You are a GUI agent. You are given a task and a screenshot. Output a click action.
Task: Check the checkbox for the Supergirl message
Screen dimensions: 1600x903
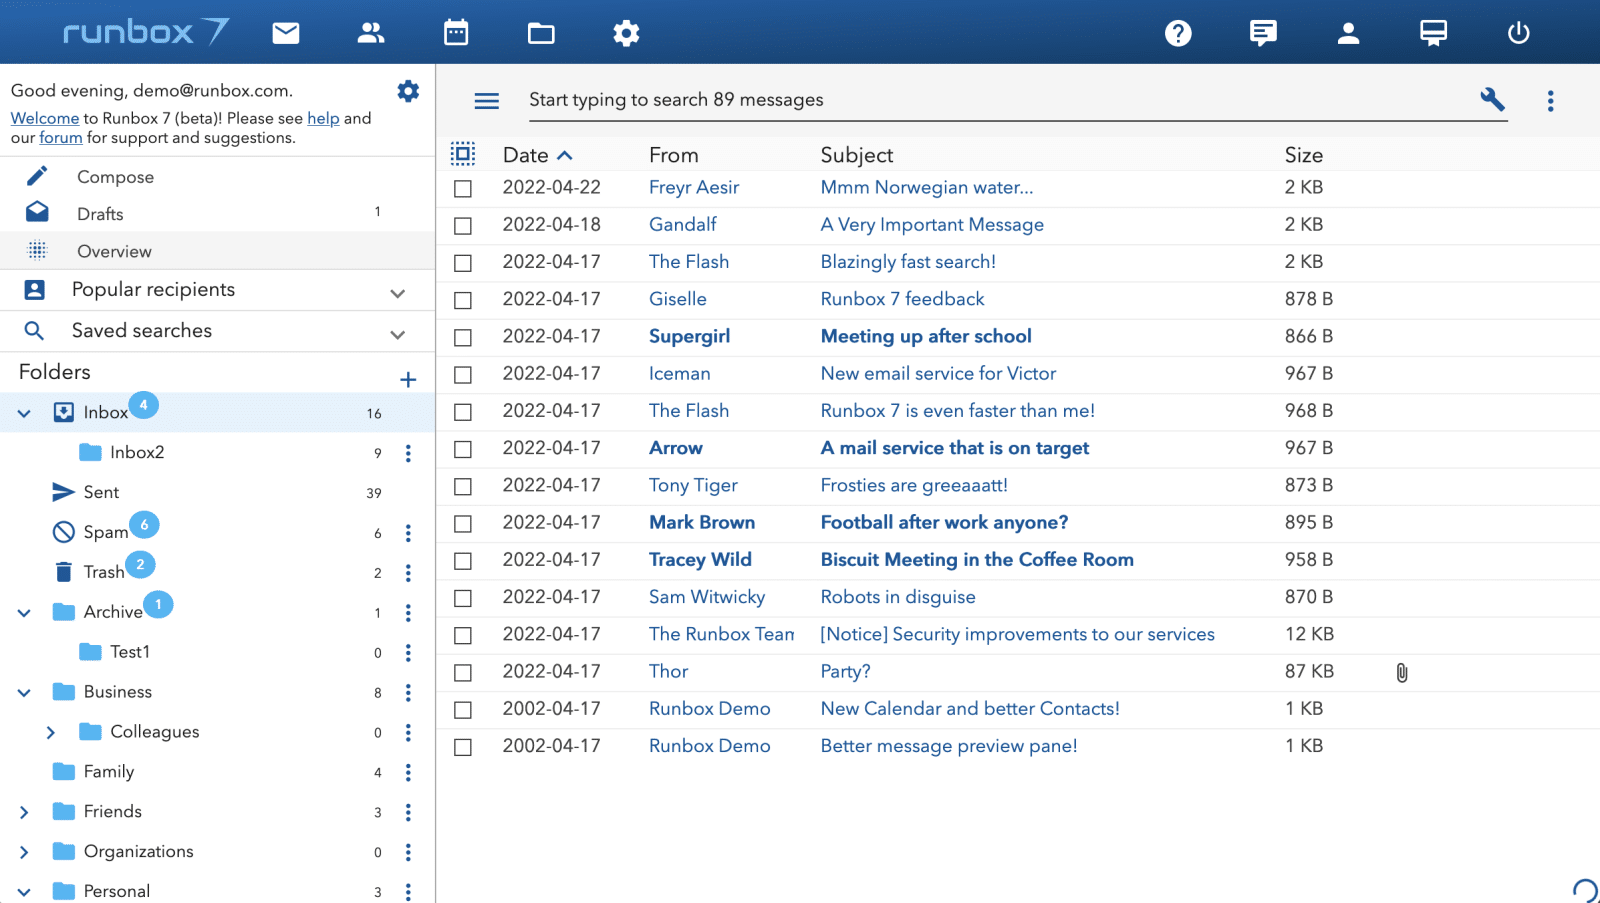click(463, 337)
